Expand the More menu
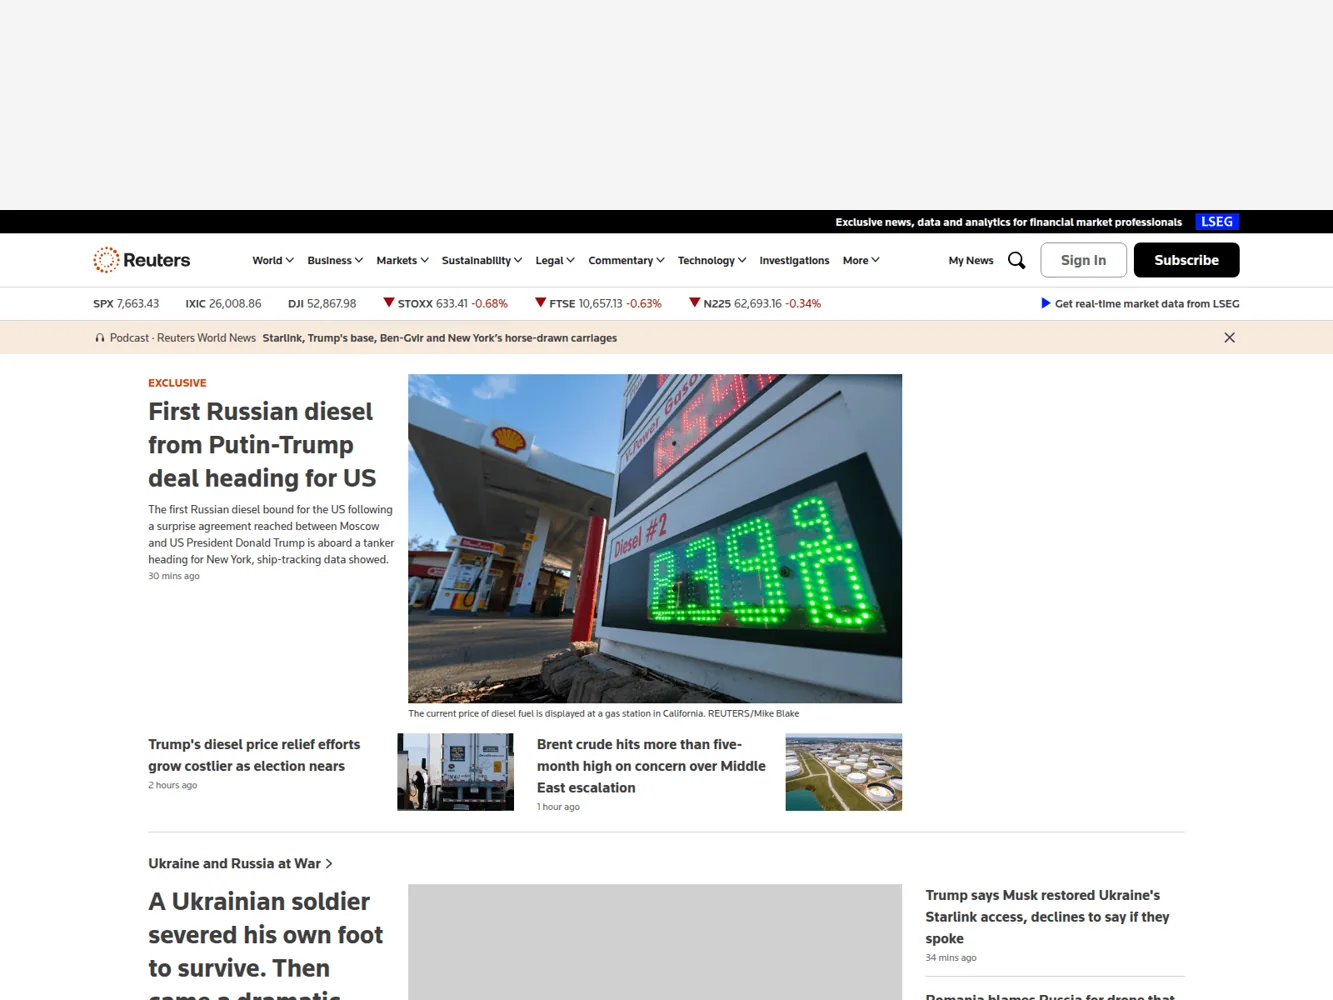Screen dimensions: 1333x1000 pos(861,260)
